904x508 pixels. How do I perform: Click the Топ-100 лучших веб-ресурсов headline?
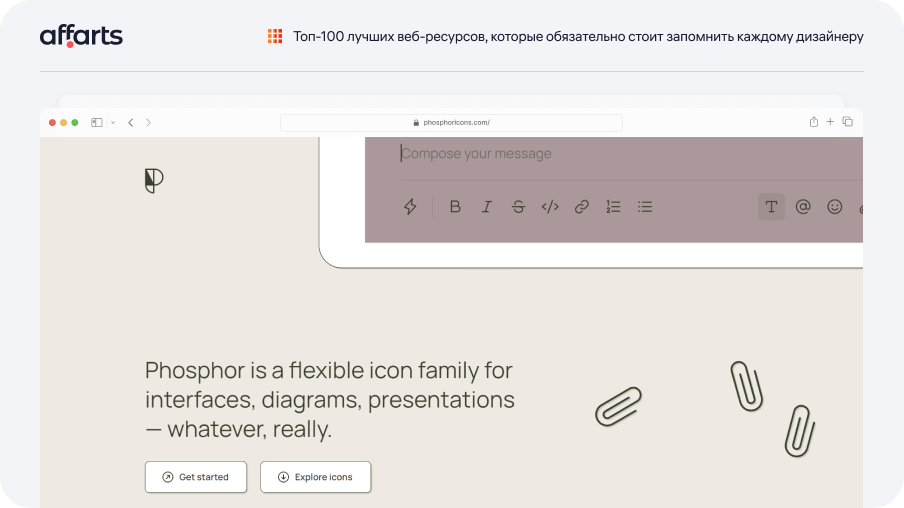(x=578, y=36)
